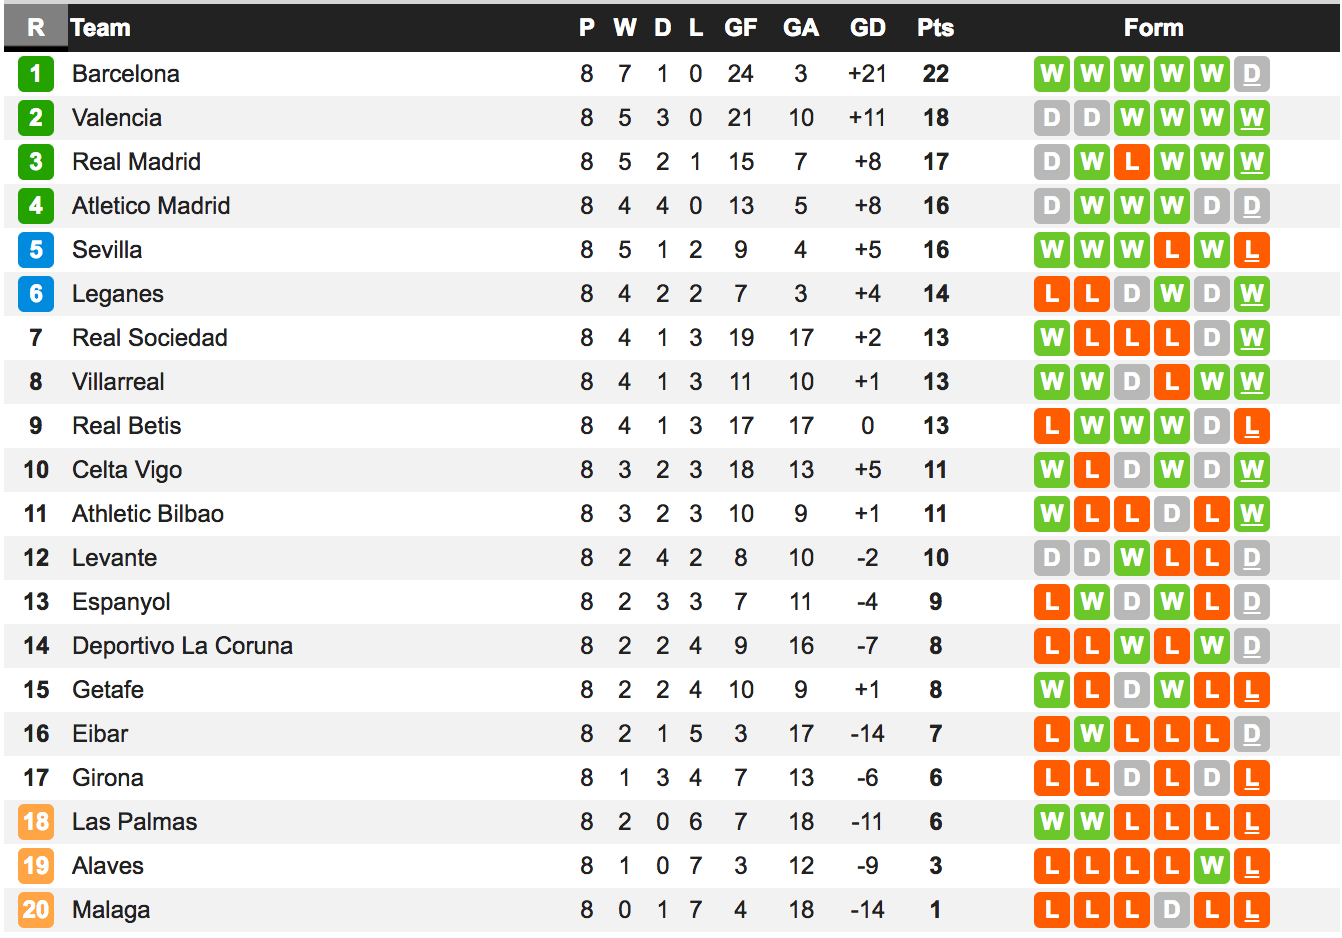Viewport: 1342px width, 938px height.
Task: Click the grey D badge in Malaga's form
Action: 1172,910
